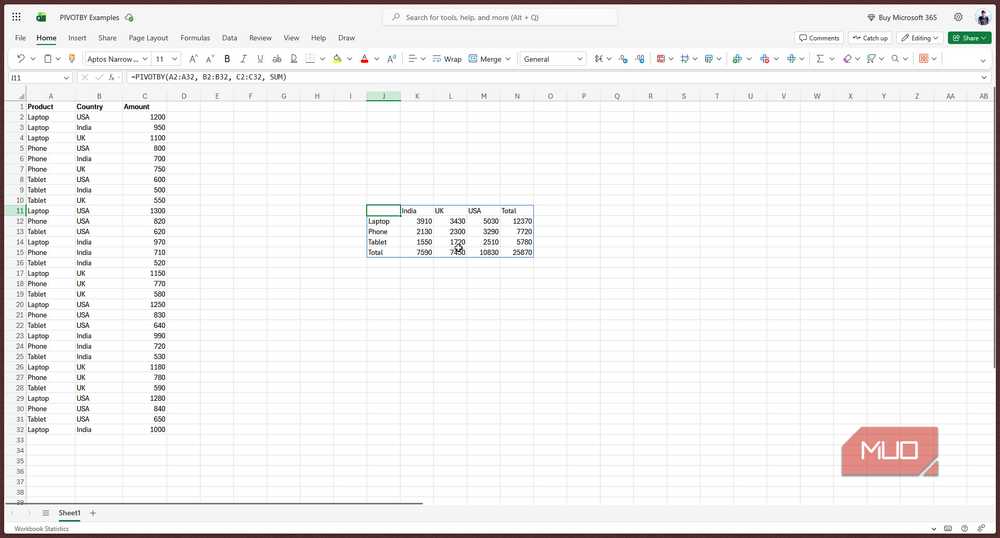Click the Format cells icon
The height and width of the screenshot is (538, 1000).
(791, 59)
